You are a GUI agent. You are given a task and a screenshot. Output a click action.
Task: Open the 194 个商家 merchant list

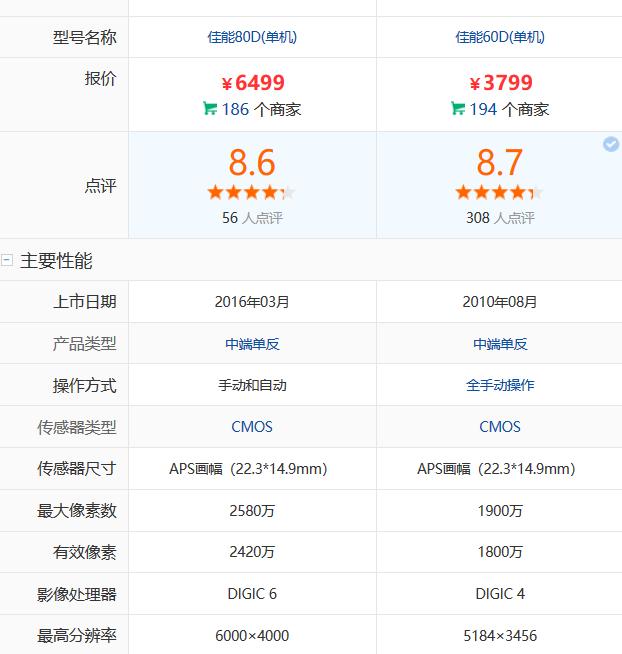click(x=509, y=109)
